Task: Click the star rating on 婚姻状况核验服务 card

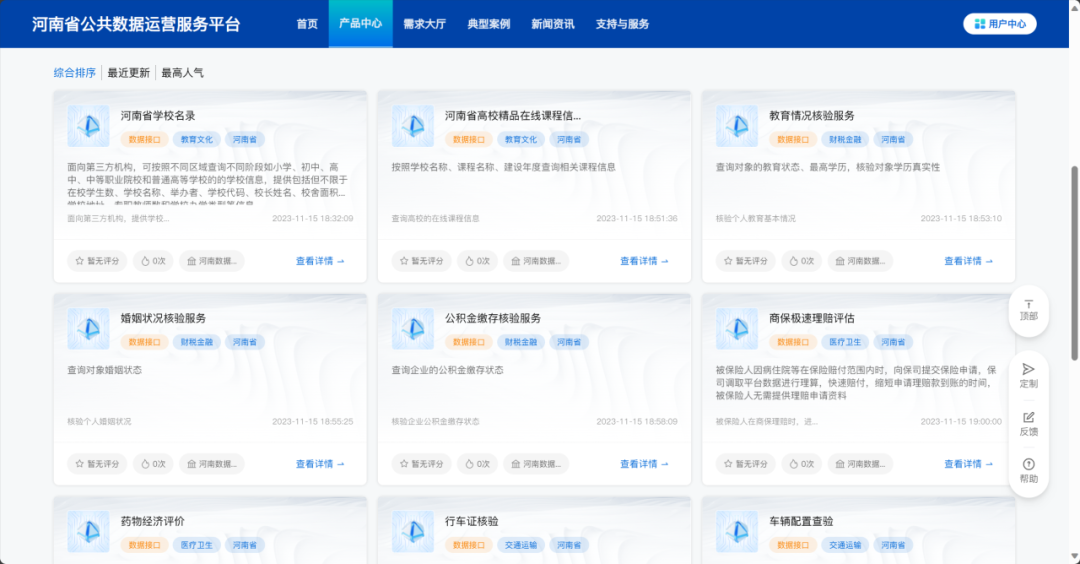Action: [x=96, y=464]
